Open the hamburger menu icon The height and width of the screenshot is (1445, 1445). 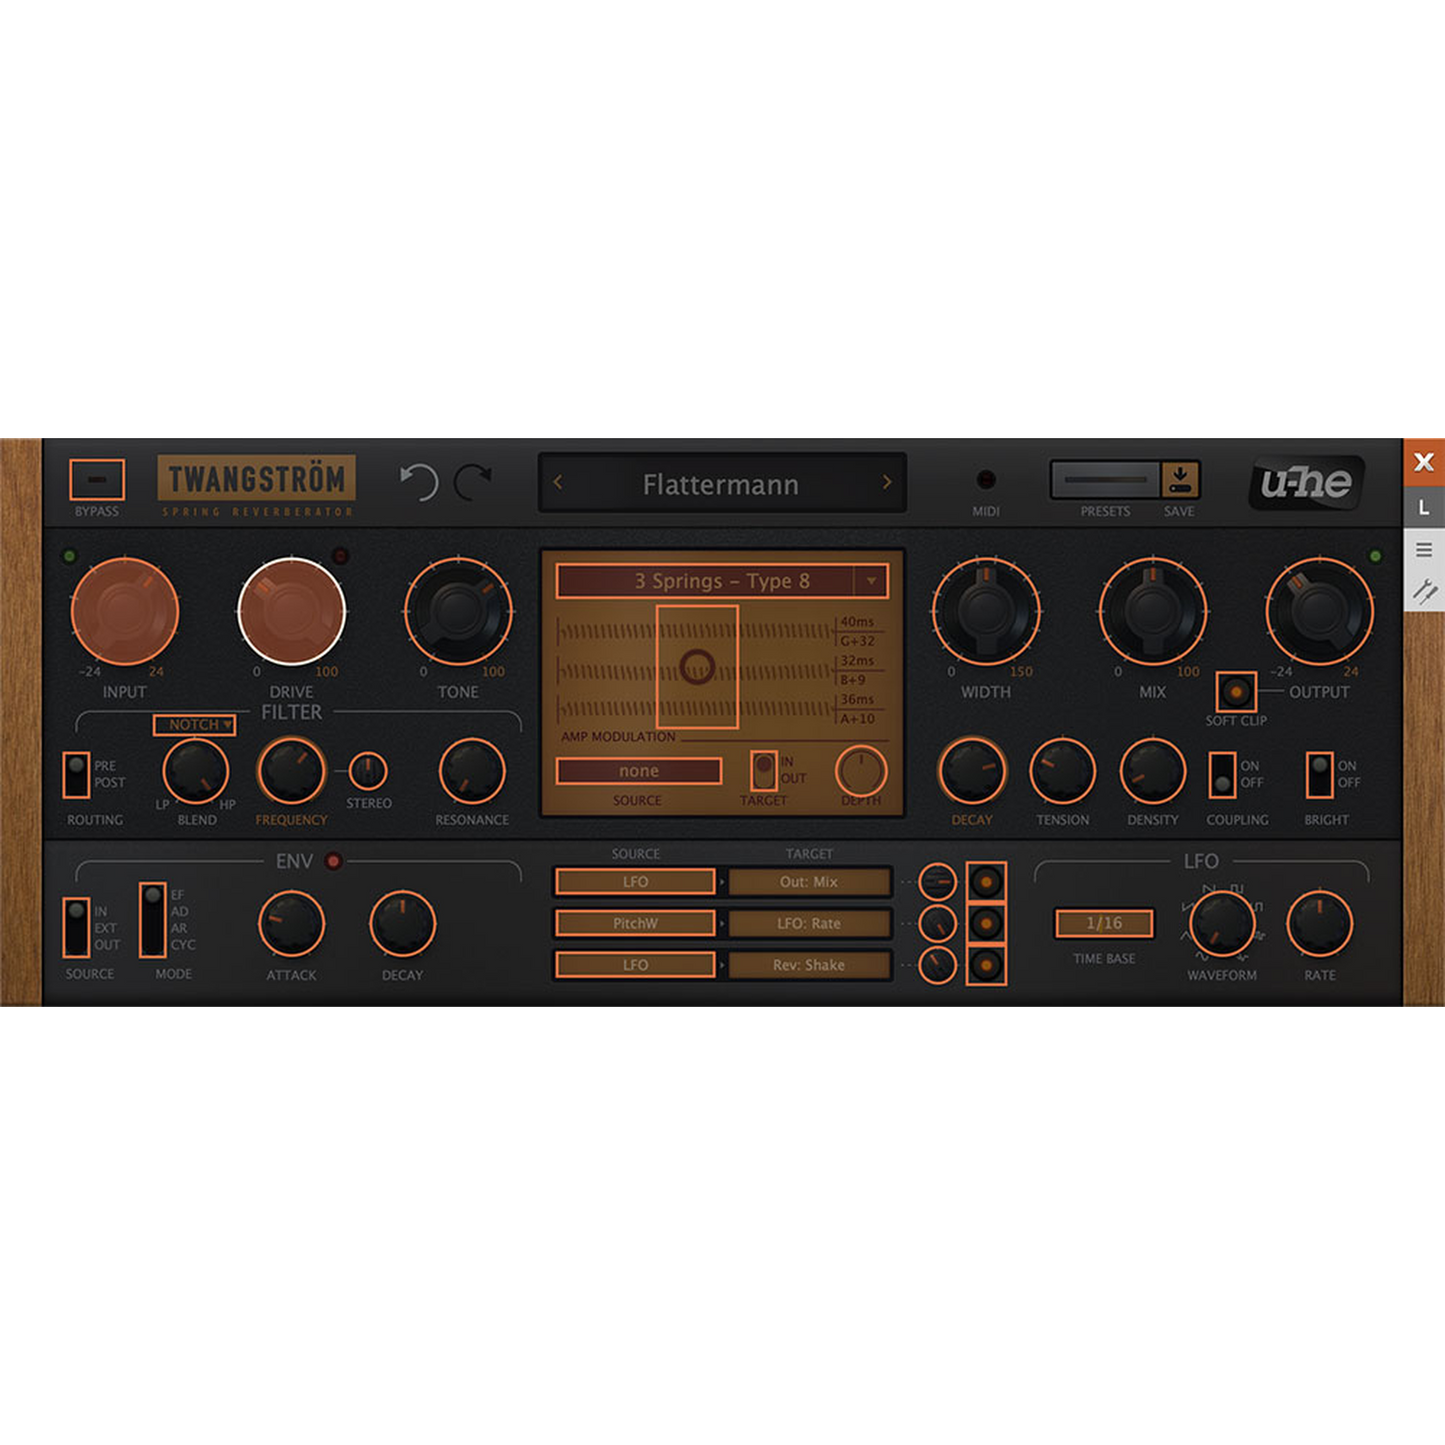1424,550
